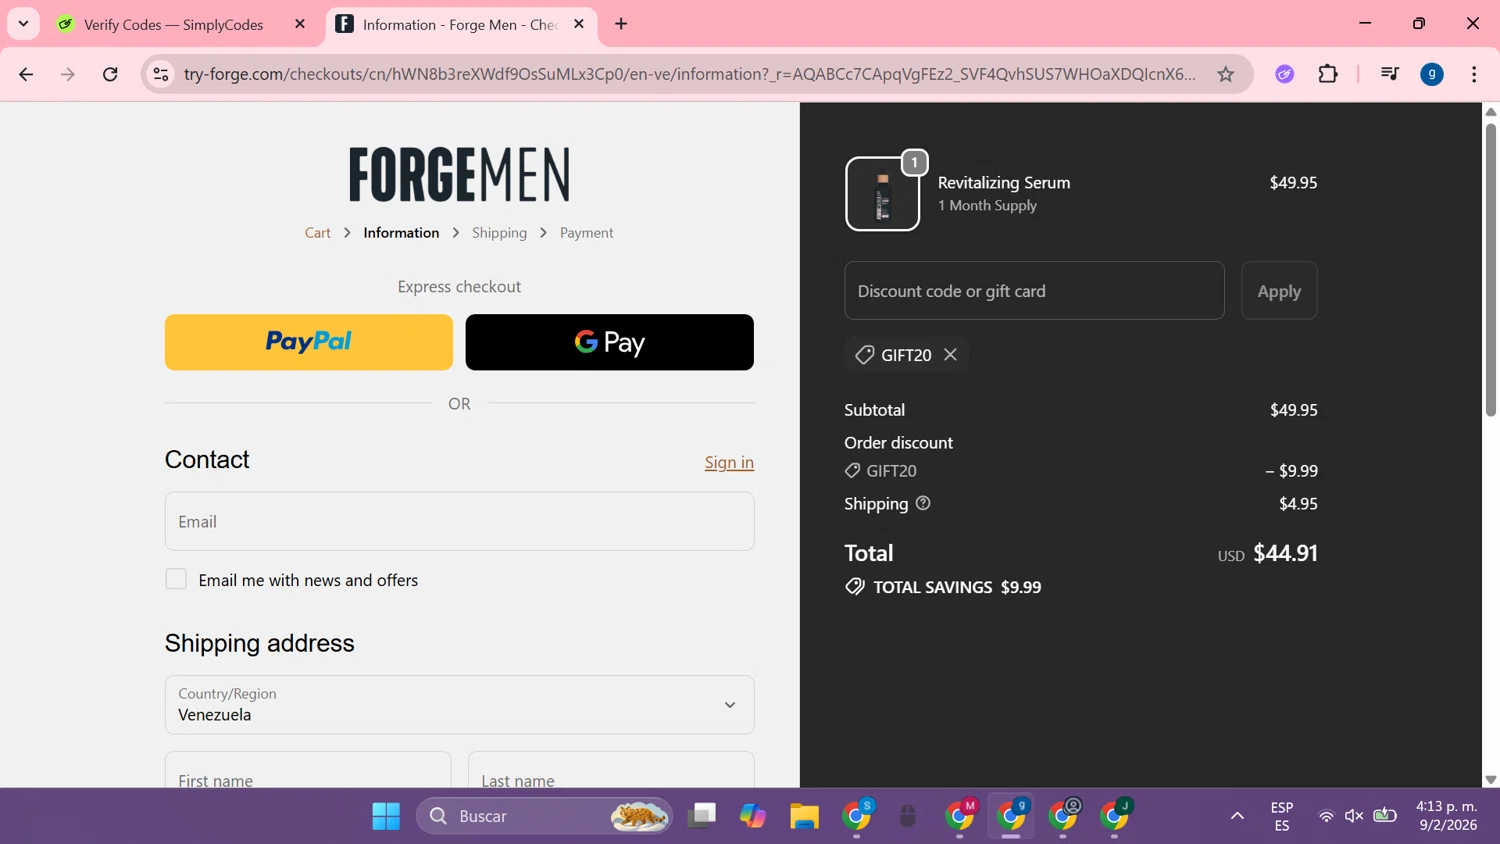Pay with the Google Pay button

pos(610,342)
